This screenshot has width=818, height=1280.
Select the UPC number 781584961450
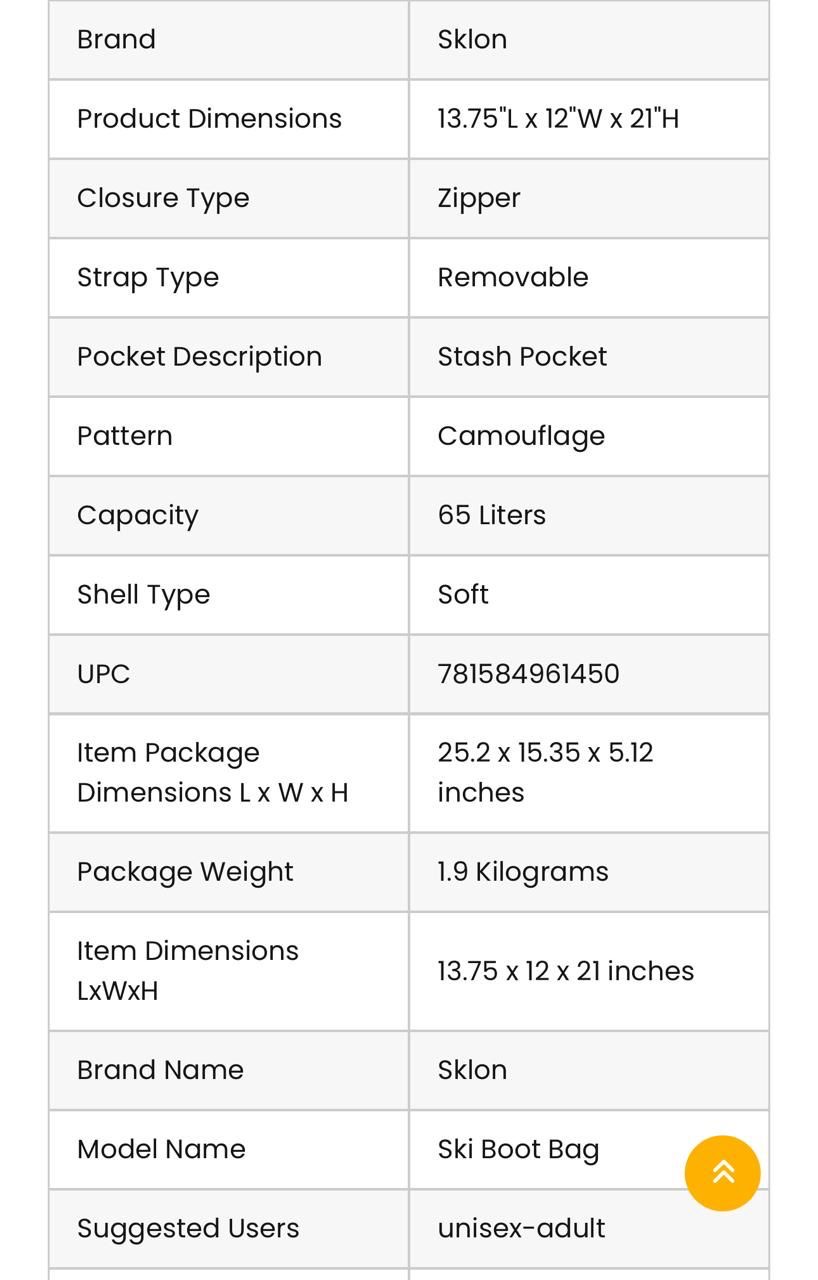[x=528, y=674]
